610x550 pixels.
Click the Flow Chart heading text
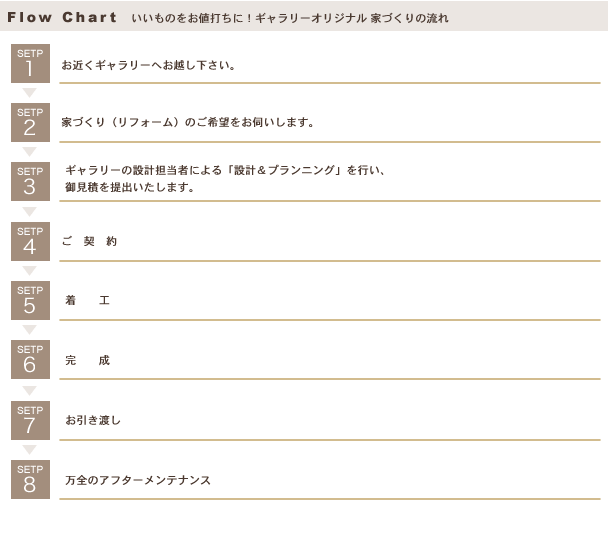[62, 17]
